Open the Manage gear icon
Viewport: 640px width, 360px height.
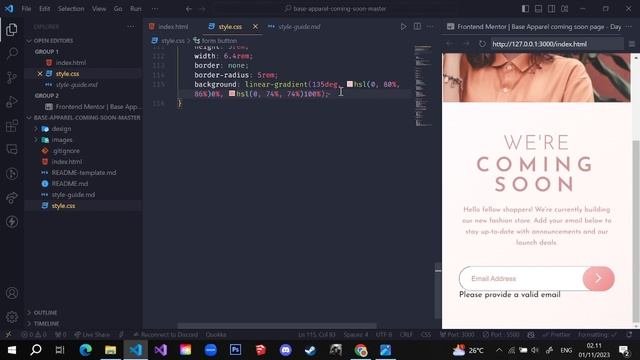pos(12,317)
